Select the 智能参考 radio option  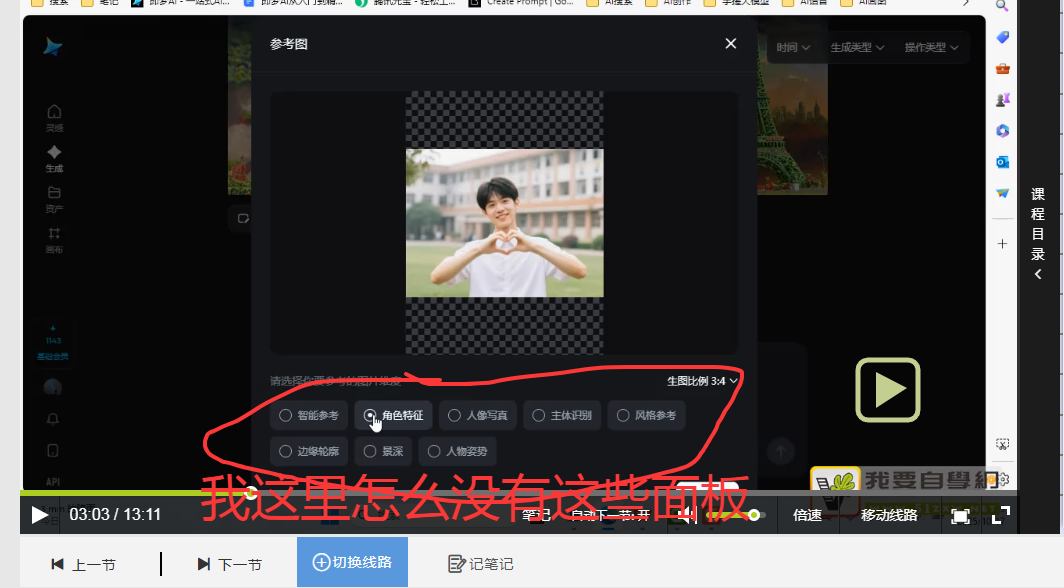[x=309, y=415]
